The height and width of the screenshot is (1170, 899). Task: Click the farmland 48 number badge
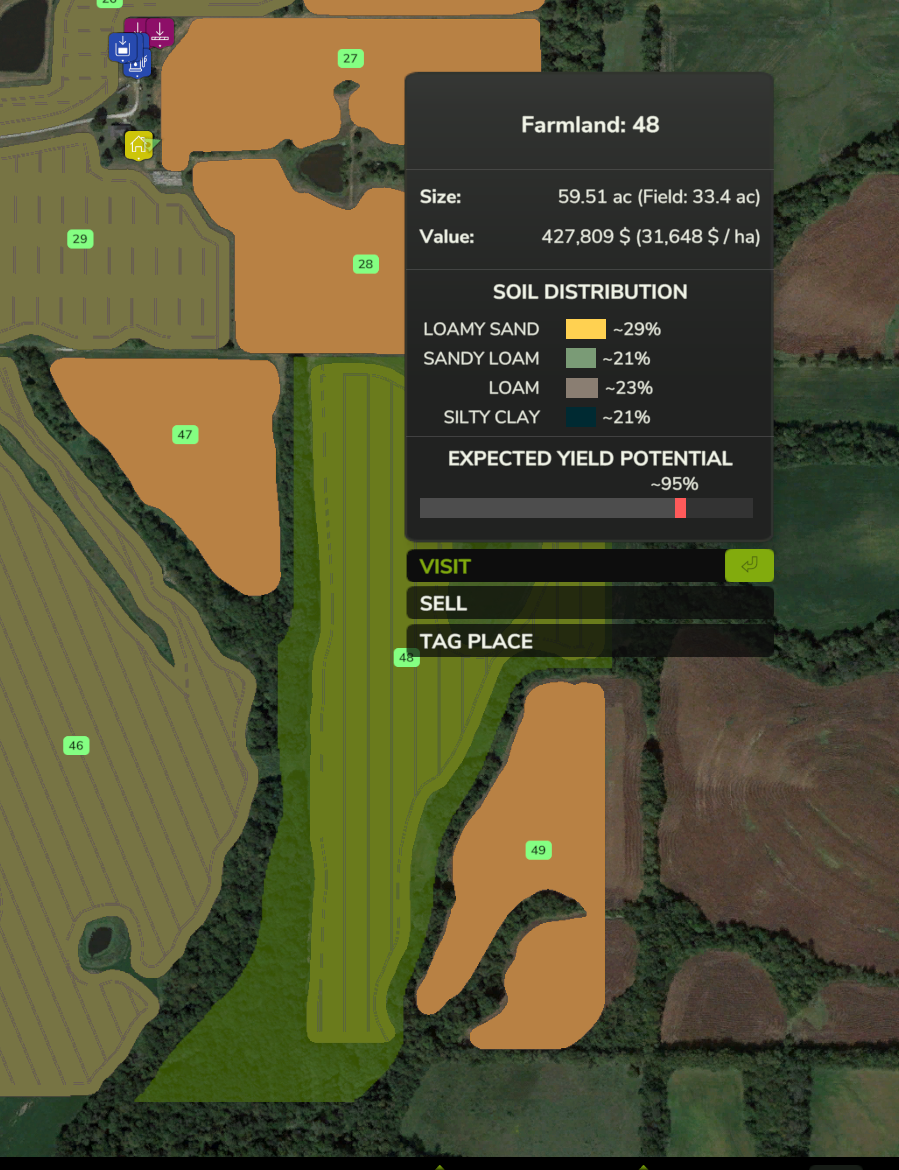[406, 657]
